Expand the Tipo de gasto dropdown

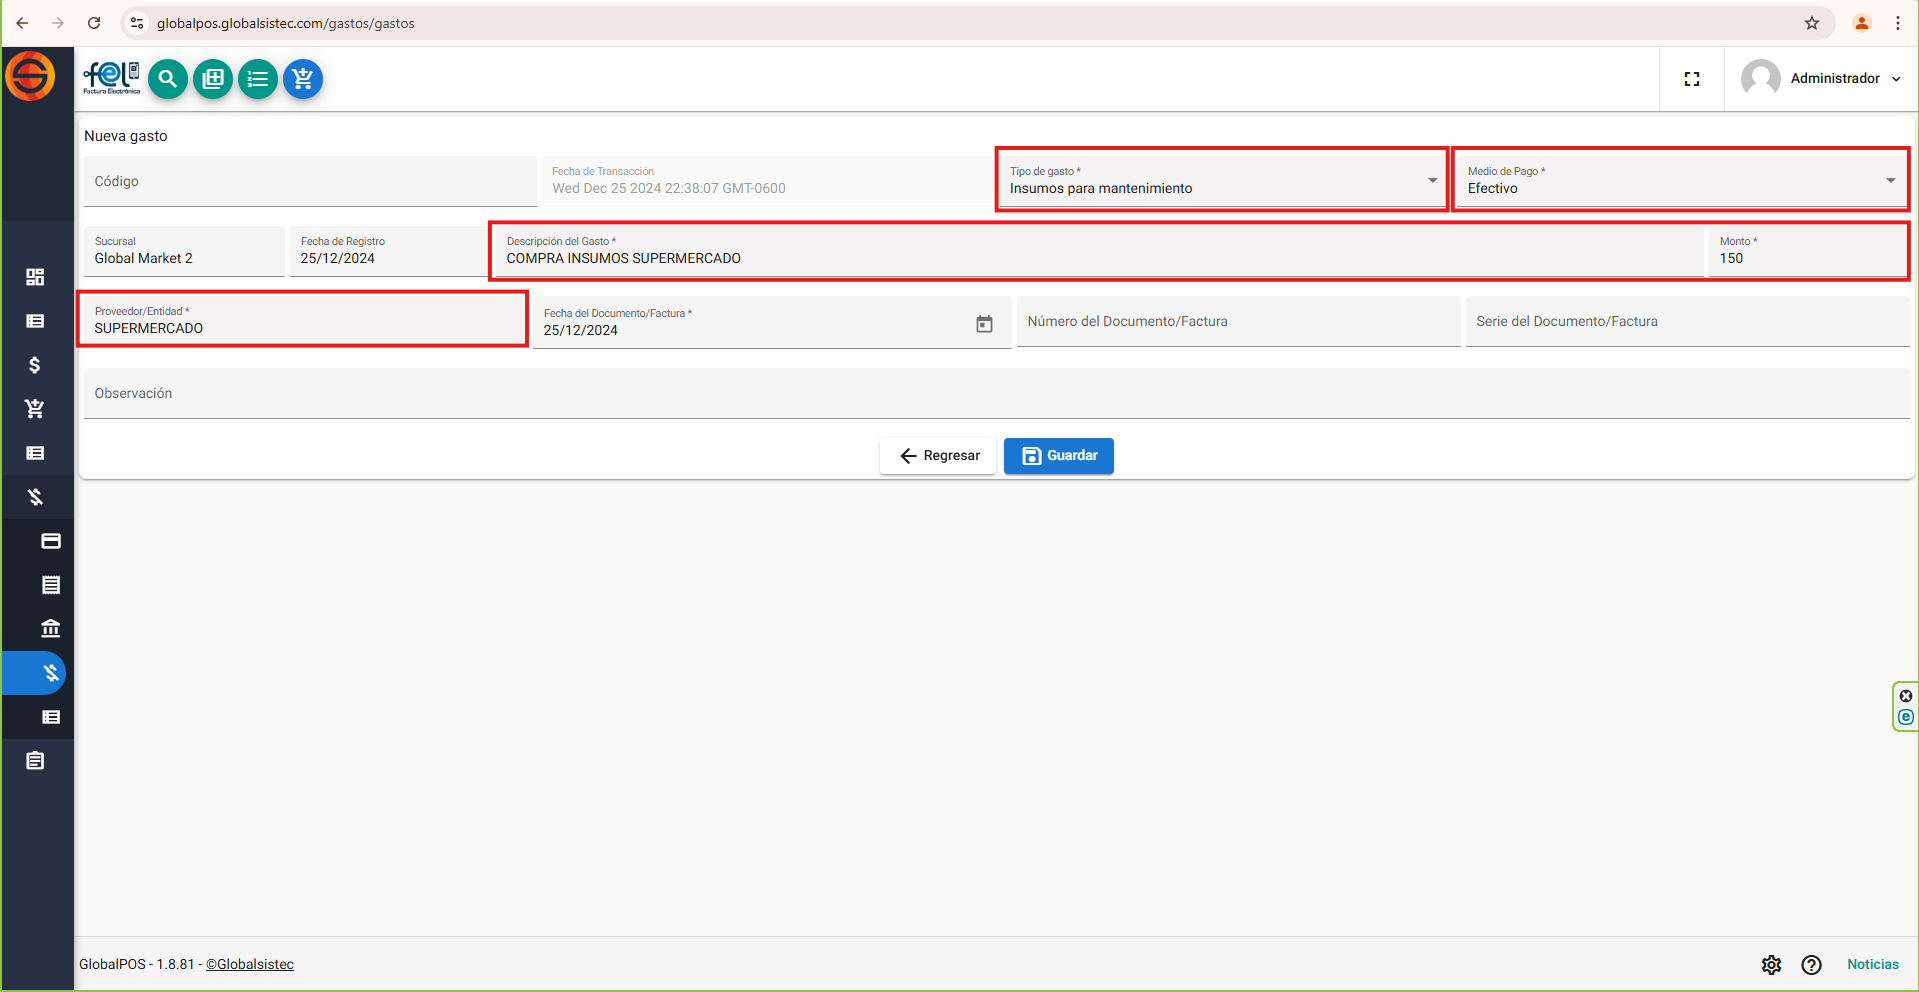pyautogui.click(x=1432, y=181)
